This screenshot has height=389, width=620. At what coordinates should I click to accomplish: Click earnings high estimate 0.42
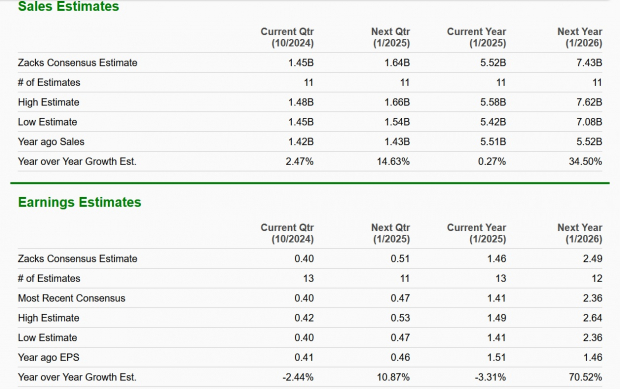304,318
